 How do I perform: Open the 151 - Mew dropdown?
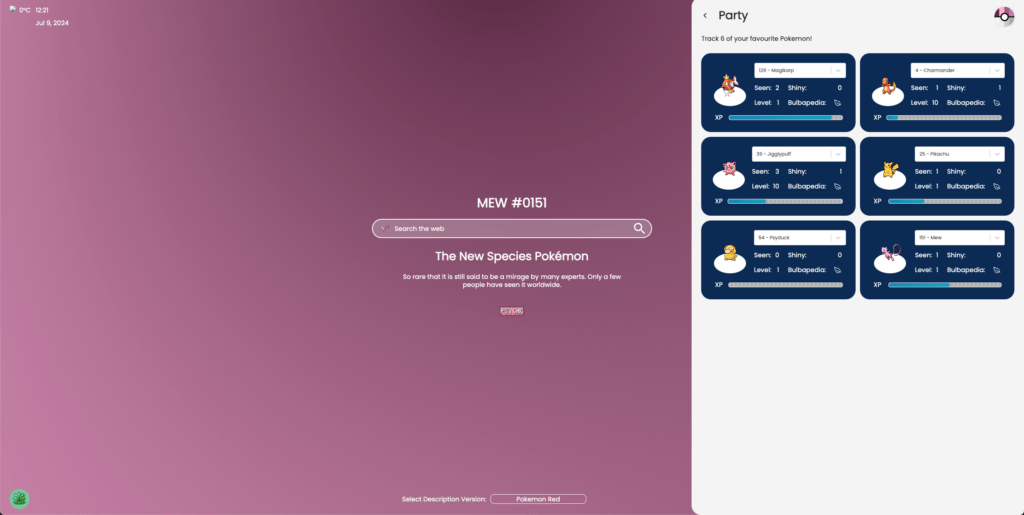tap(959, 238)
